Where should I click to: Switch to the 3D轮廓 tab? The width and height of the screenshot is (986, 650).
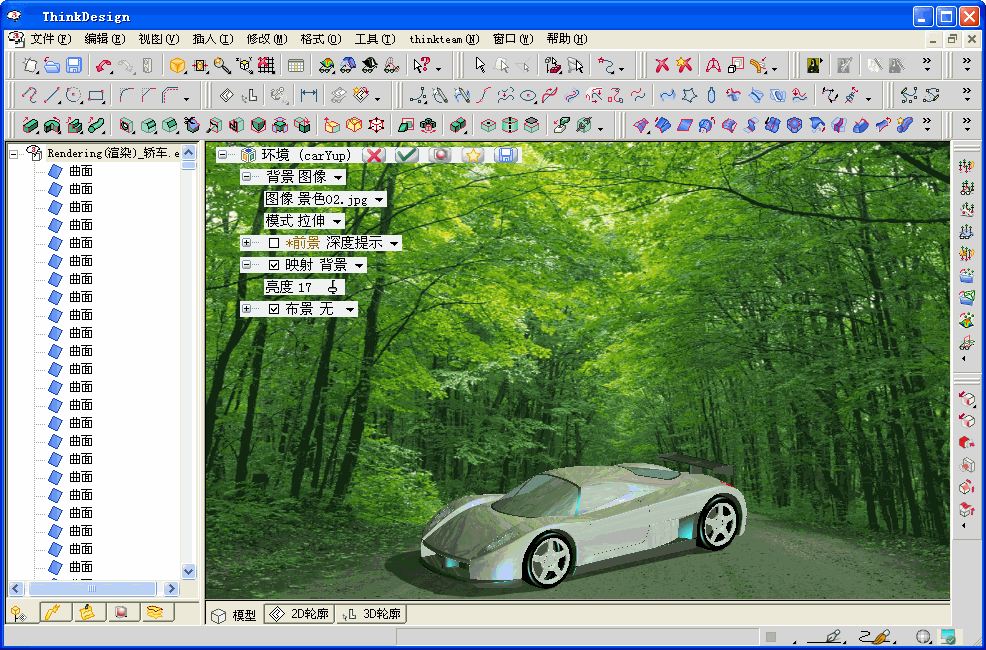(x=372, y=614)
